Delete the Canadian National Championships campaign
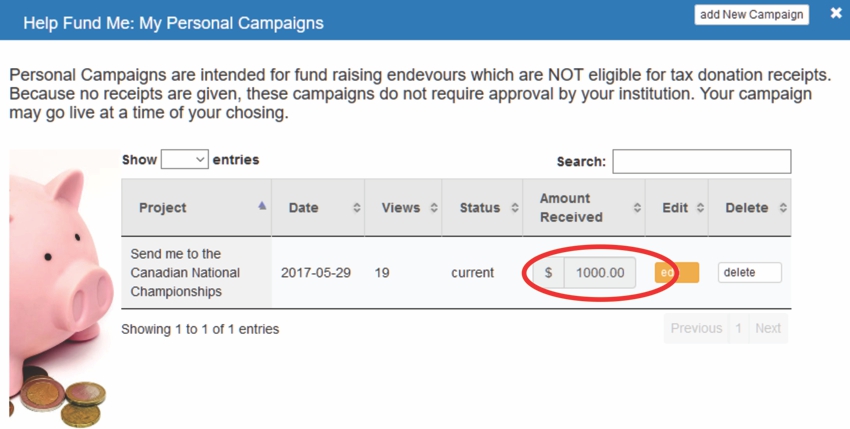The height and width of the screenshot is (429, 850). [750, 272]
